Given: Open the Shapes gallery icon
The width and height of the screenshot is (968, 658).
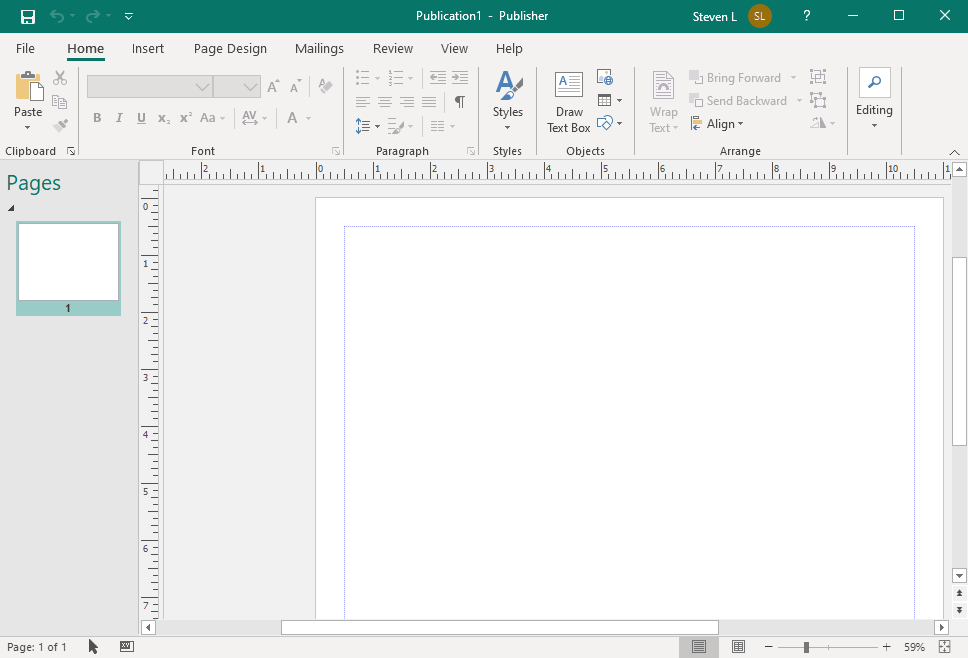Looking at the screenshot, I should coord(605,124).
